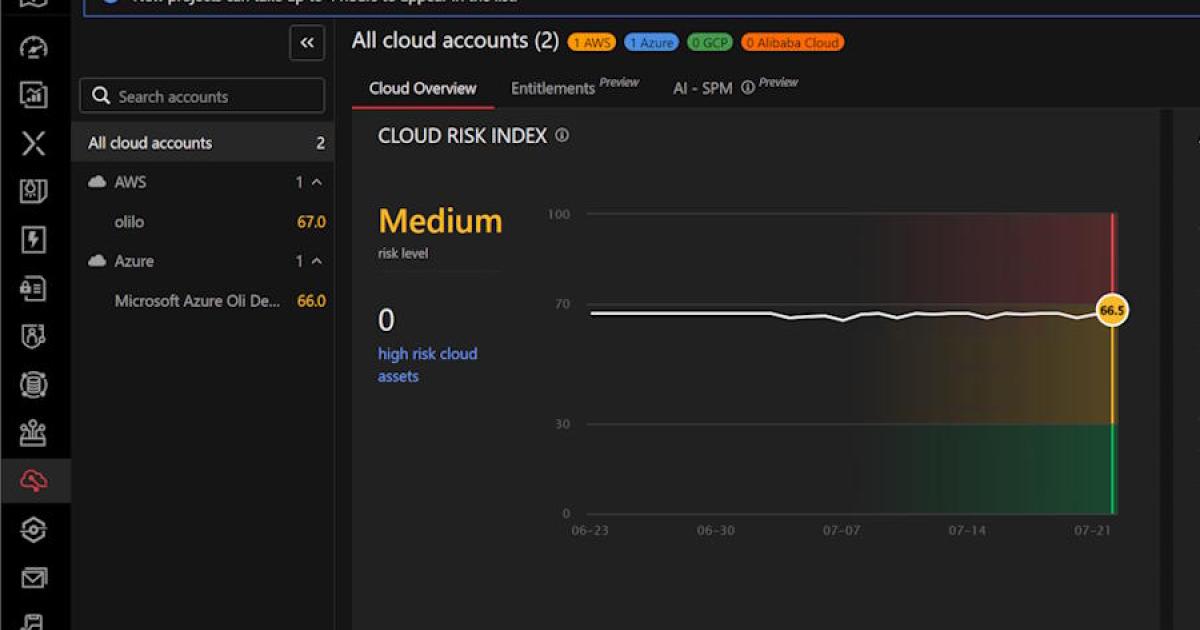This screenshot has height=630, width=1200.
Task: Open the high risk cloud assets link
Action: tap(427, 365)
